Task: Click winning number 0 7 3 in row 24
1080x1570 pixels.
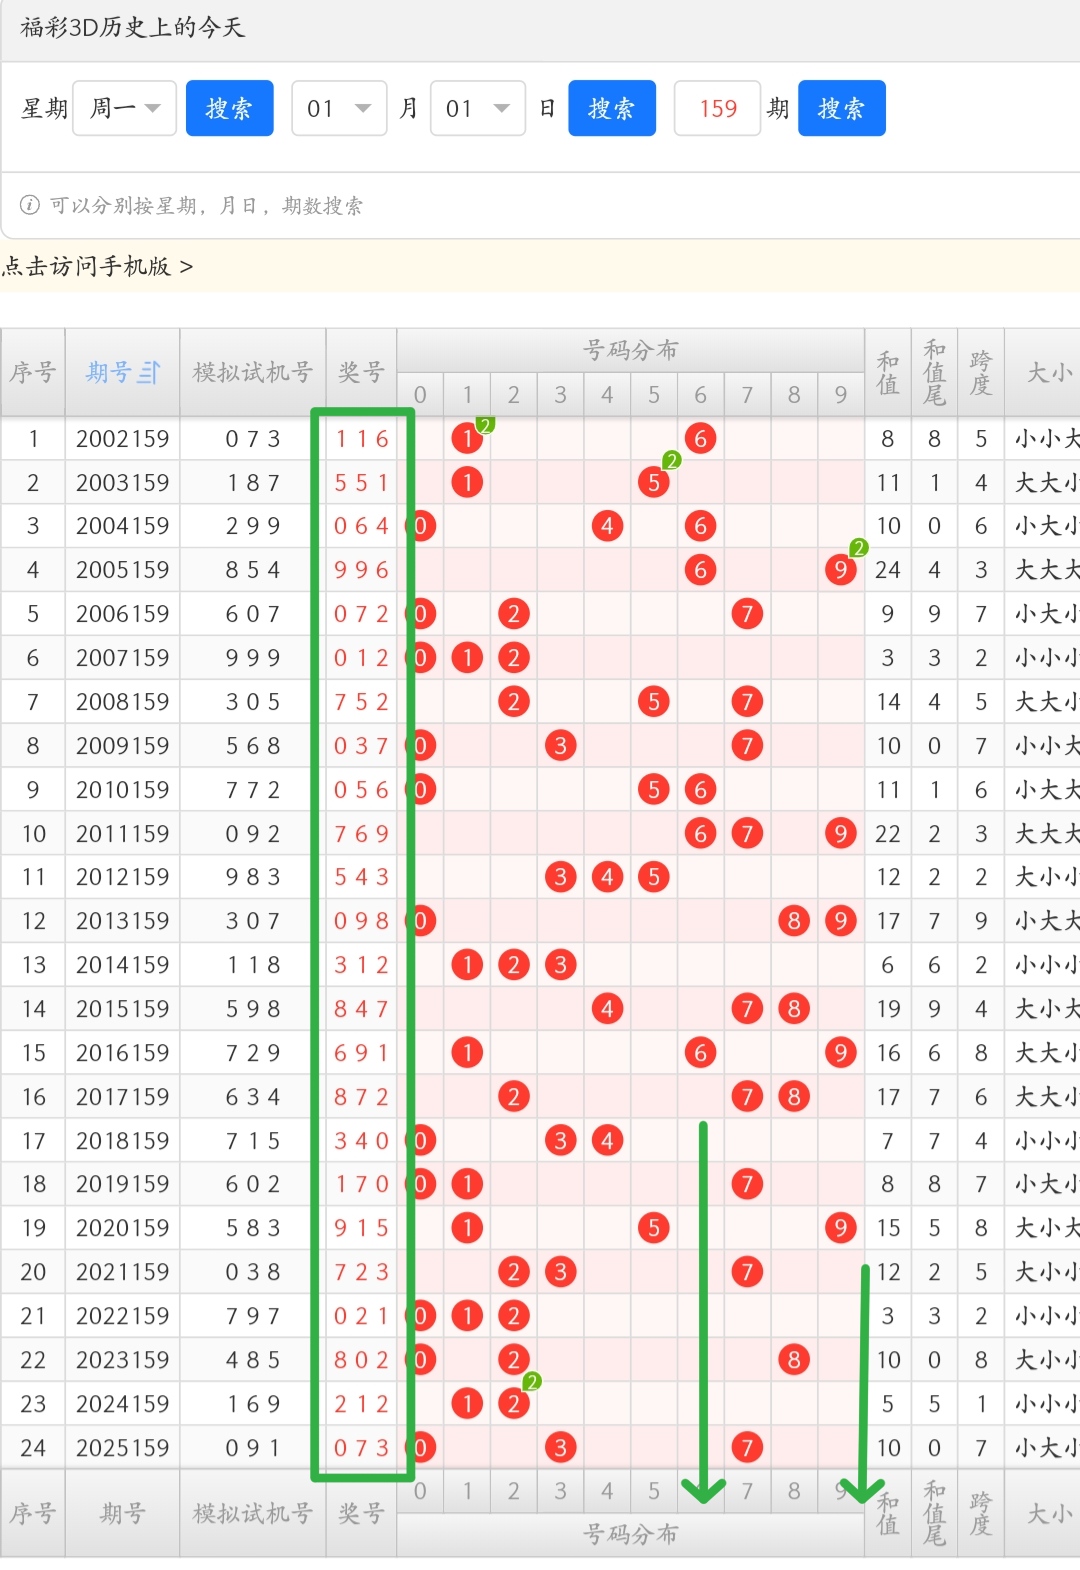Action: pyautogui.click(x=361, y=1447)
